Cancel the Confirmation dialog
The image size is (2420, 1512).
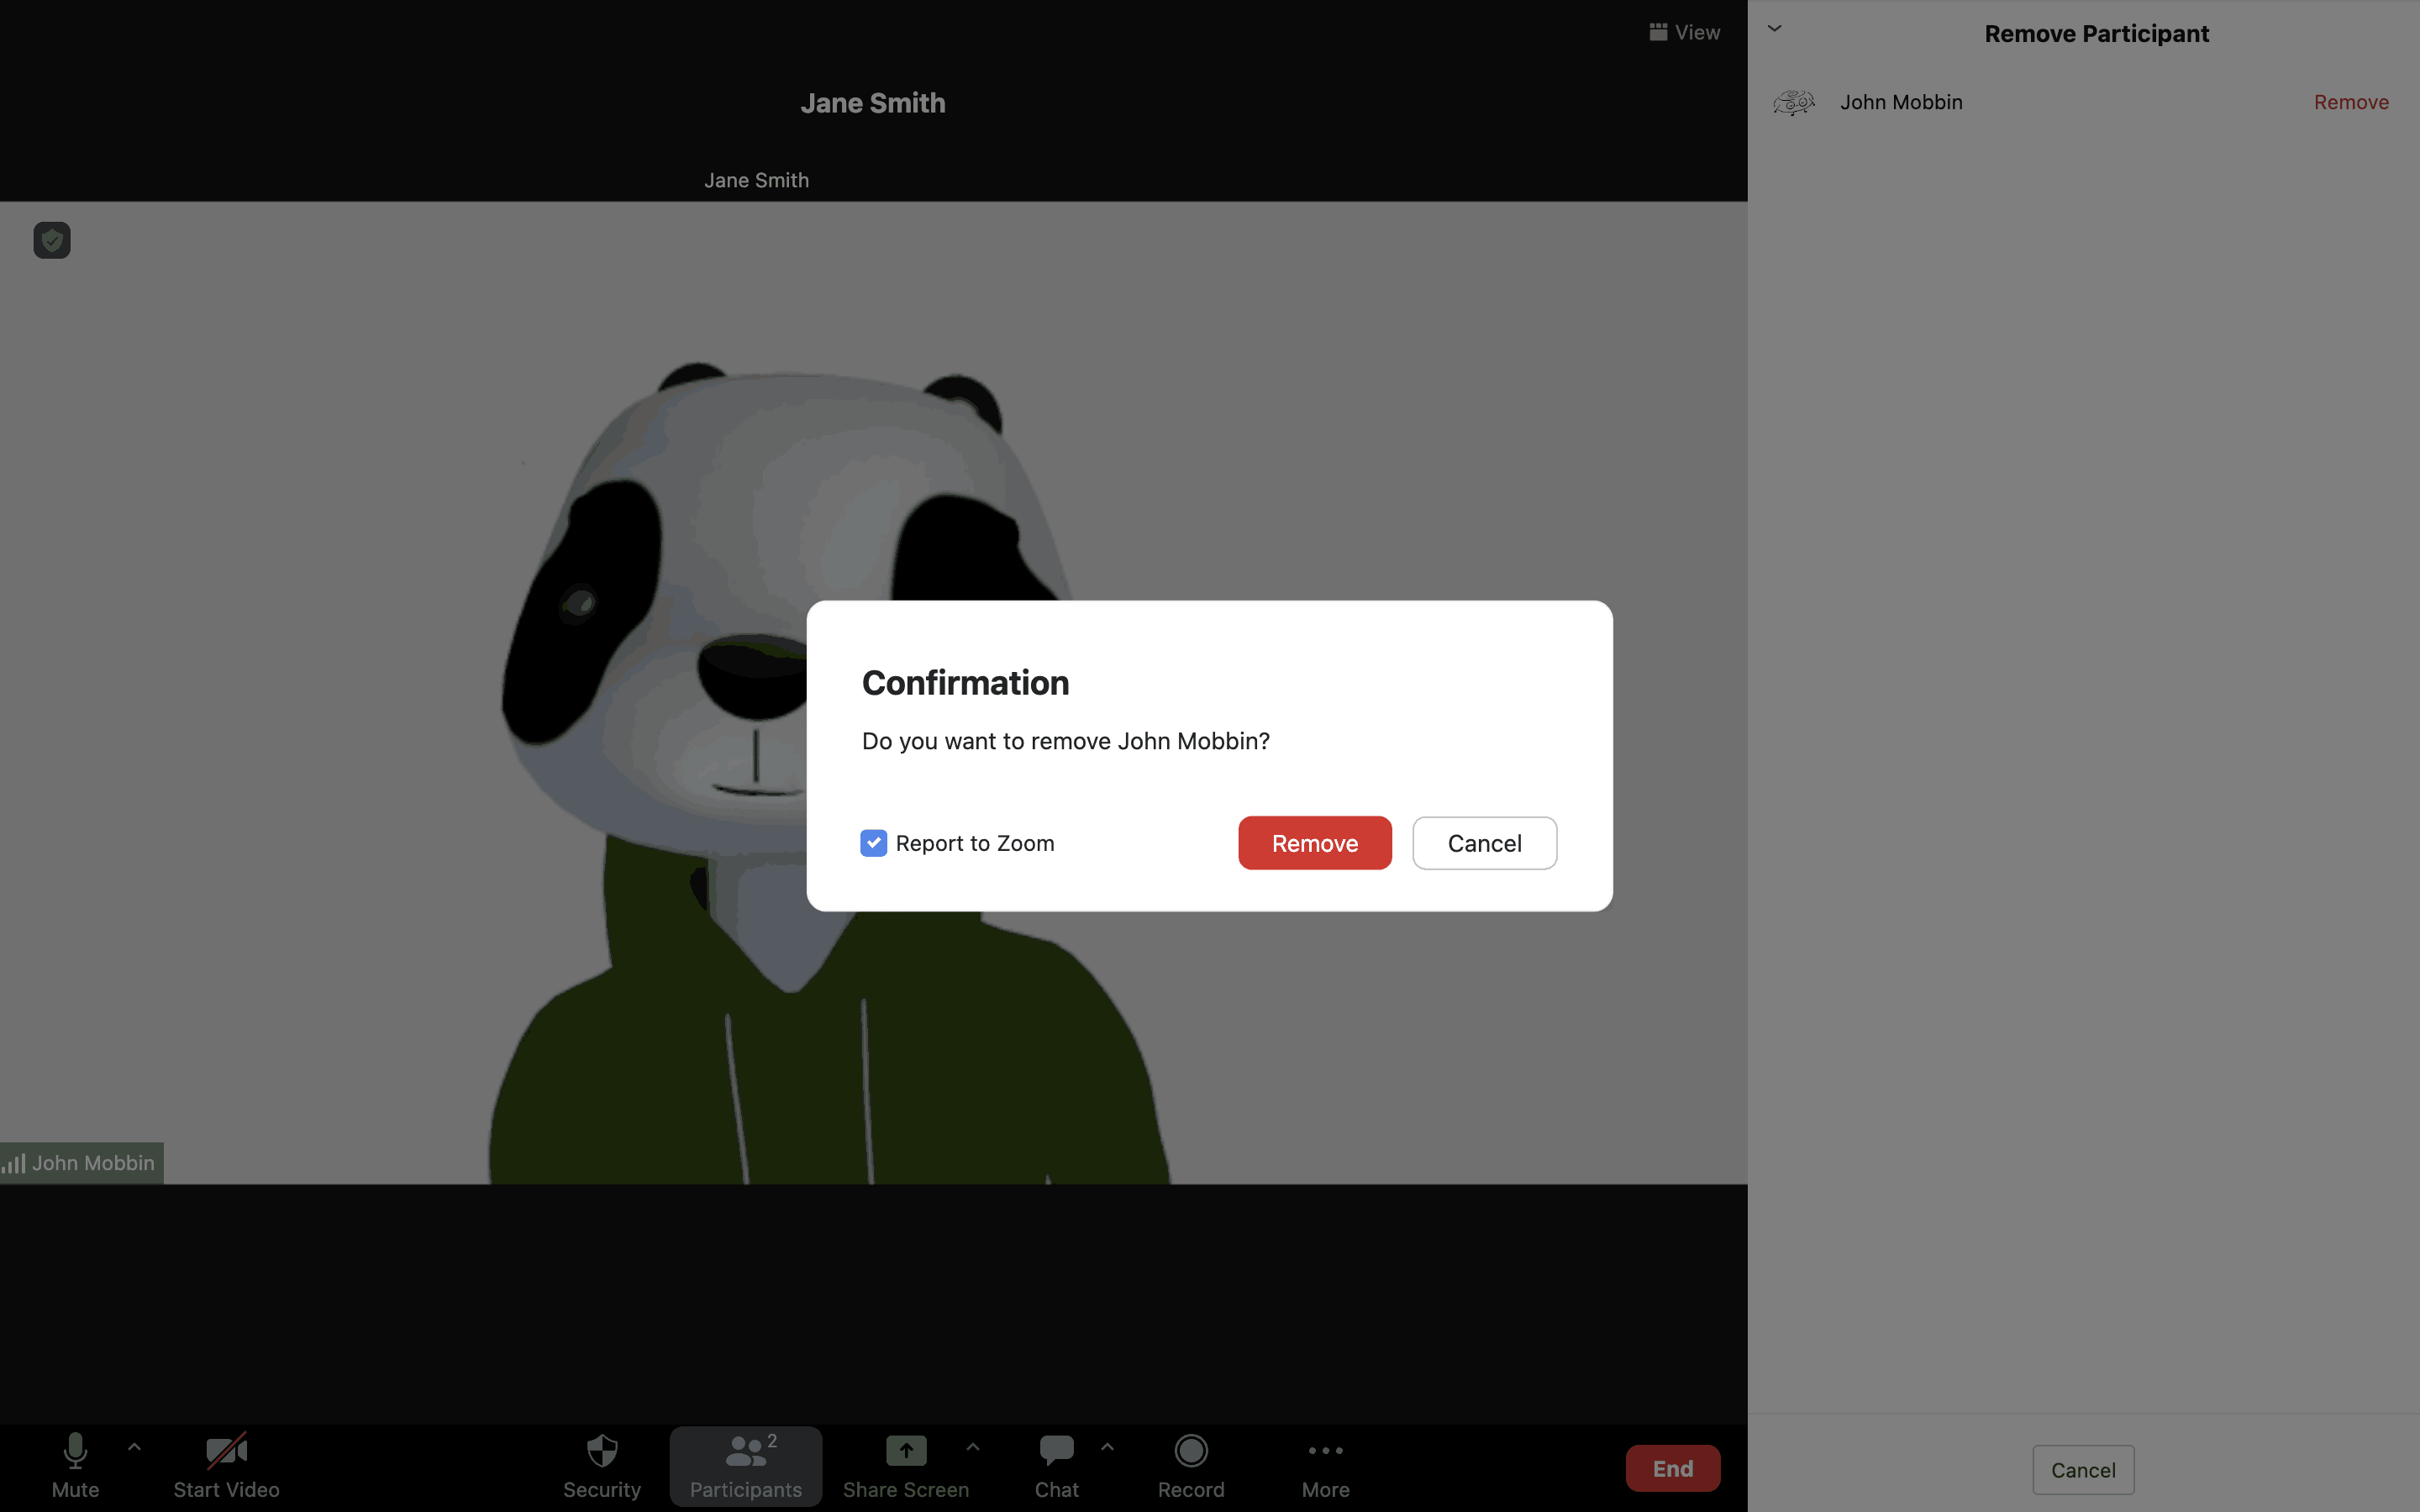tap(1484, 843)
